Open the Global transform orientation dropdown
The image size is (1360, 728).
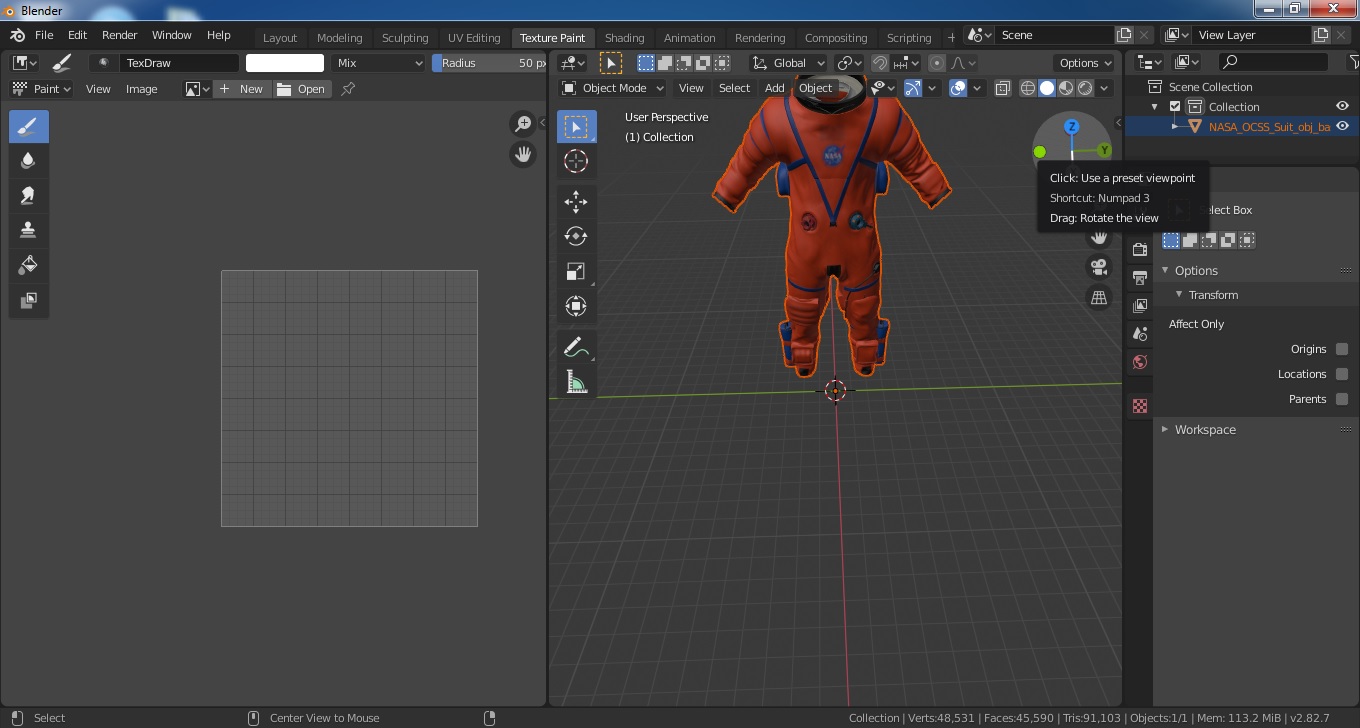click(789, 62)
